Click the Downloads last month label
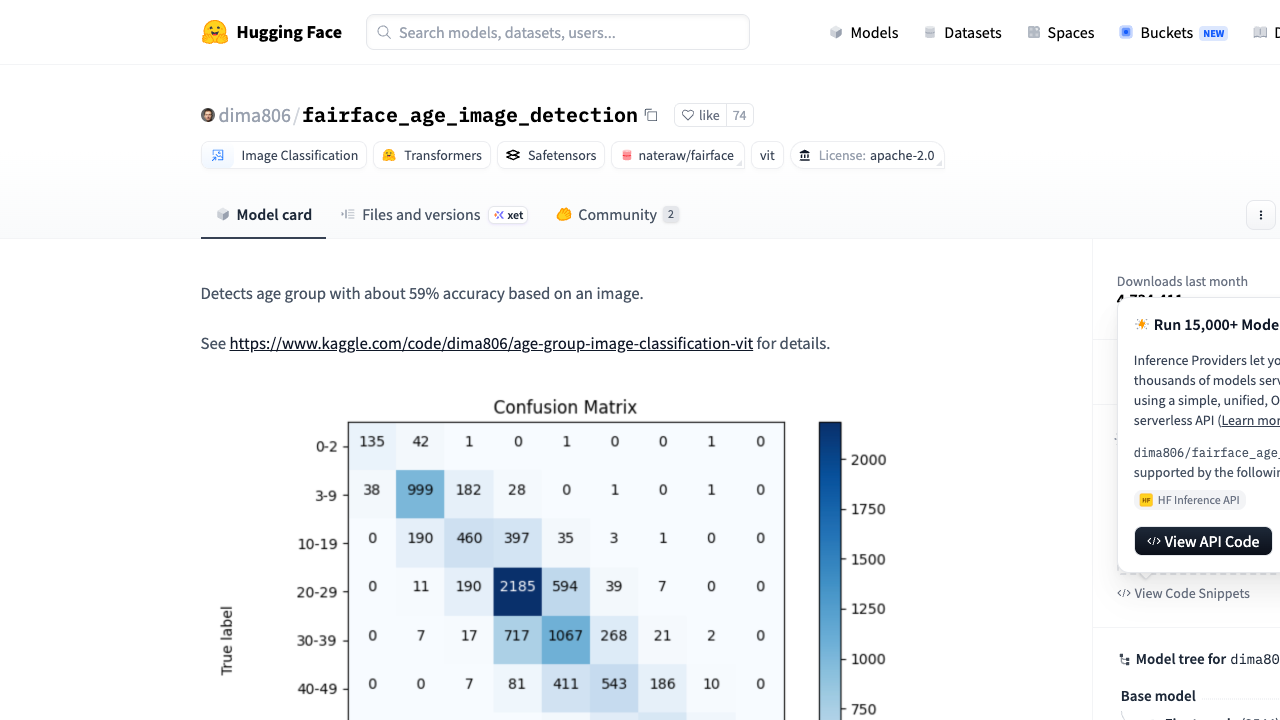The width and height of the screenshot is (1280, 720). (1182, 281)
